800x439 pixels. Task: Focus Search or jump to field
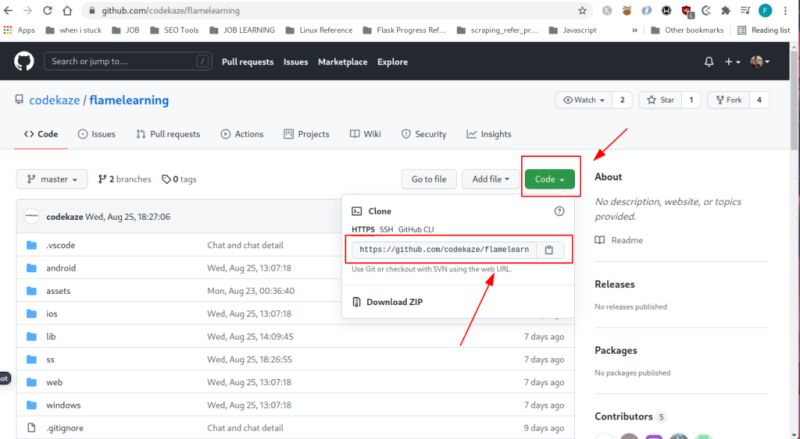(x=128, y=61)
